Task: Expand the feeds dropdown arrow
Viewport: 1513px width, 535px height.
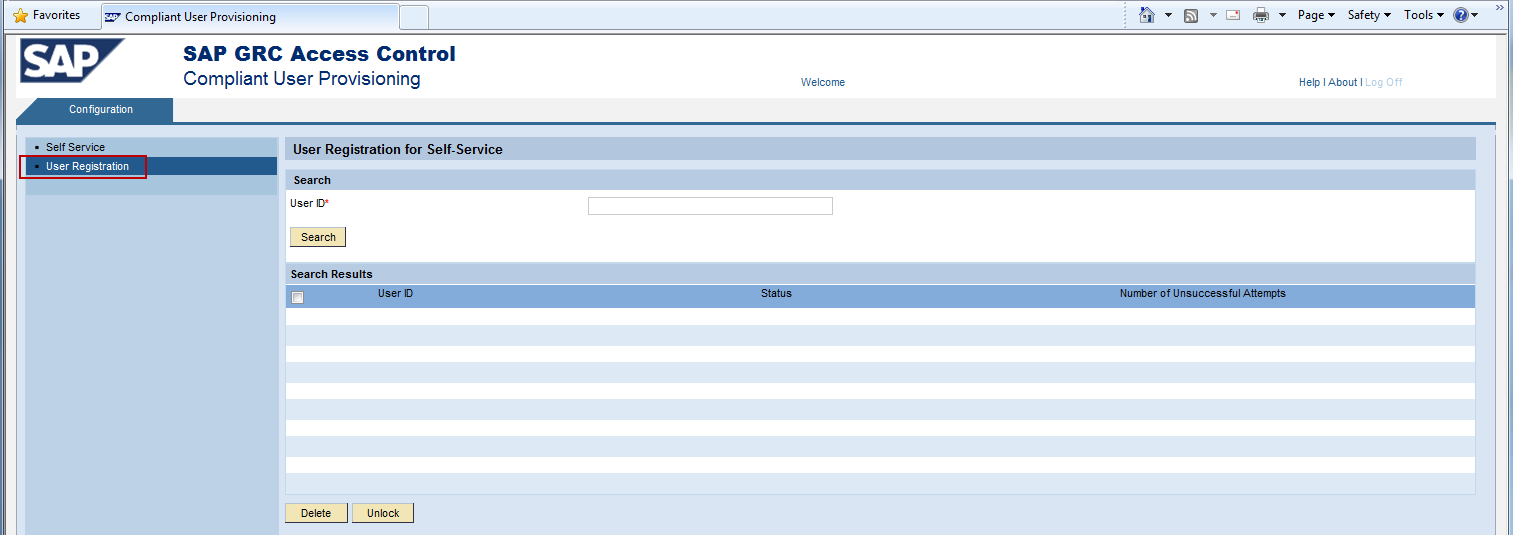Action: (x=1213, y=15)
